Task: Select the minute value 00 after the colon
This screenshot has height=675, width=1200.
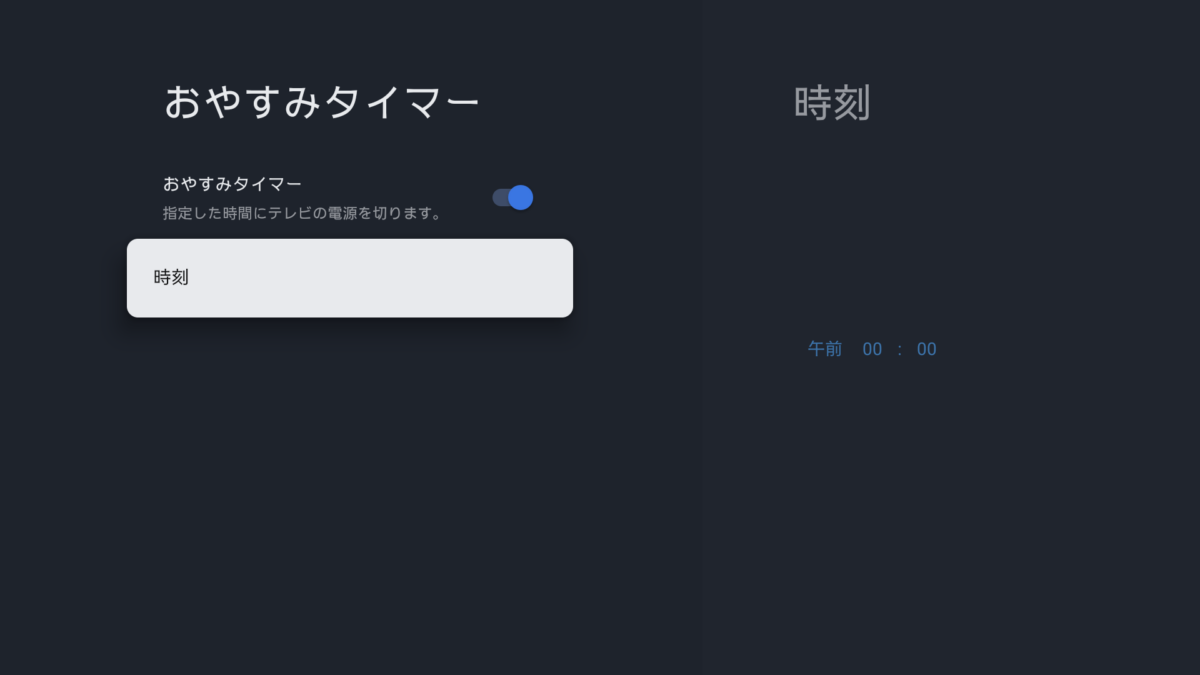Action: tap(926, 349)
